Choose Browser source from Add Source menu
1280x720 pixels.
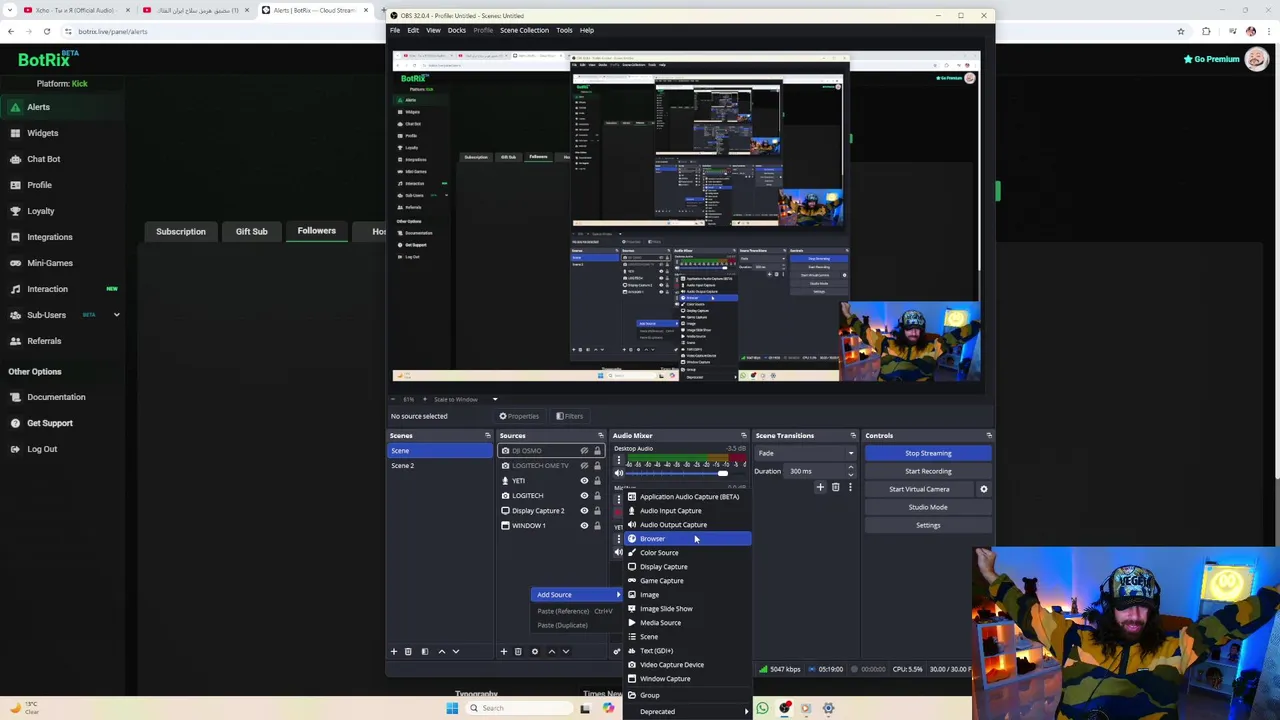(x=688, y=539)
